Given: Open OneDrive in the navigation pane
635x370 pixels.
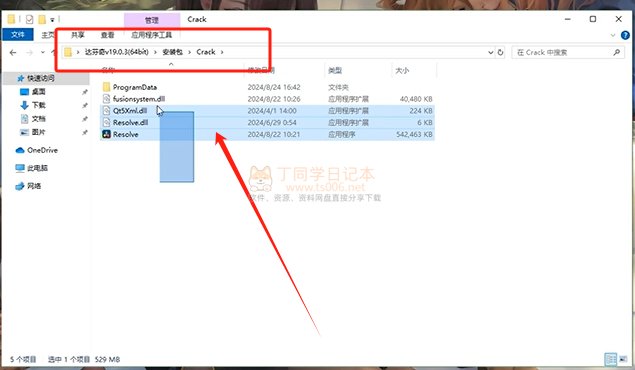Looking at the screenshot, I should pos(42,150).
